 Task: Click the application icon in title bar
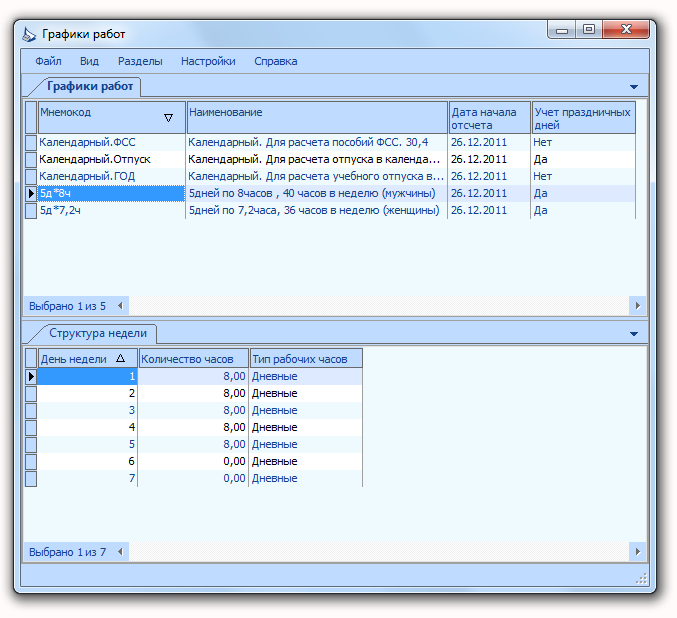point(29,34)
